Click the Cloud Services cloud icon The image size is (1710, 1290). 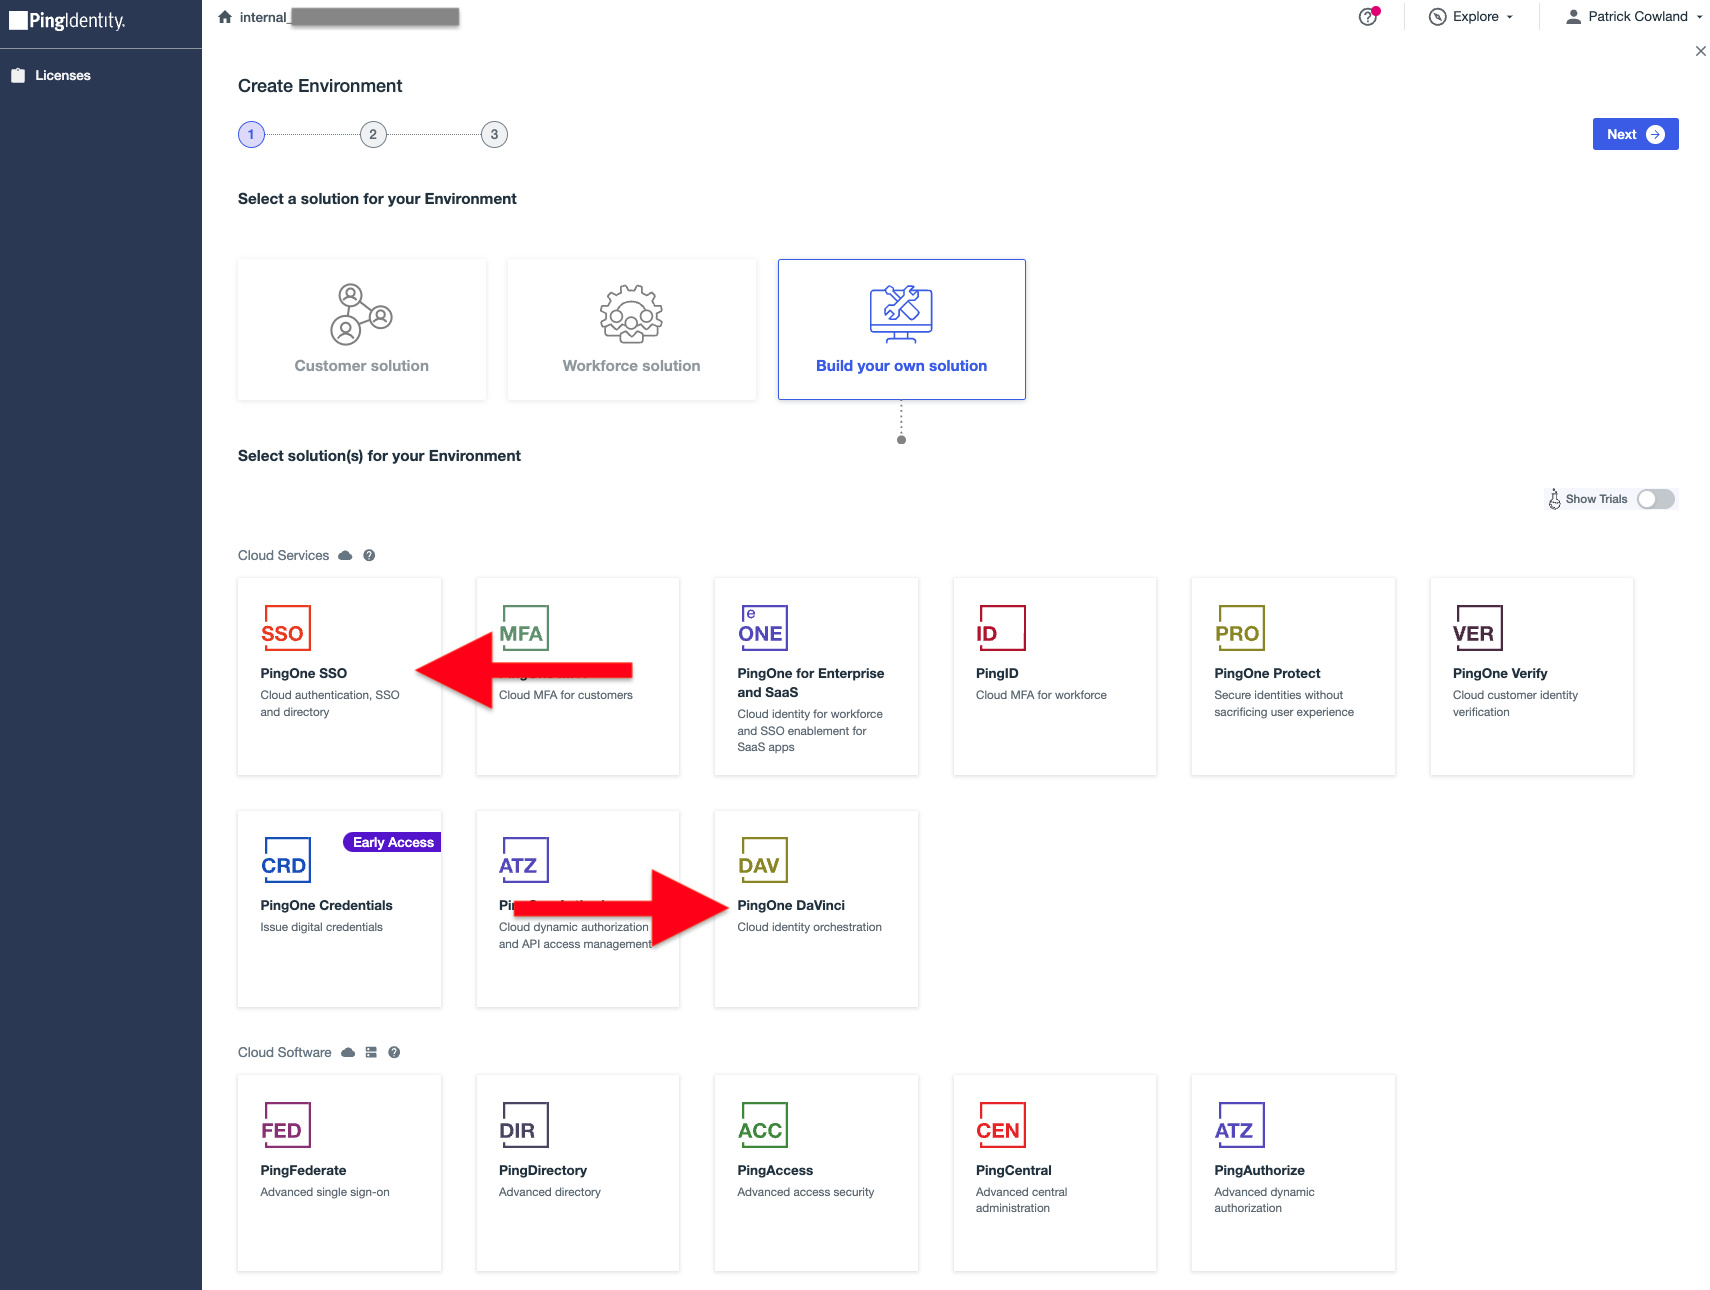point(345,555)
